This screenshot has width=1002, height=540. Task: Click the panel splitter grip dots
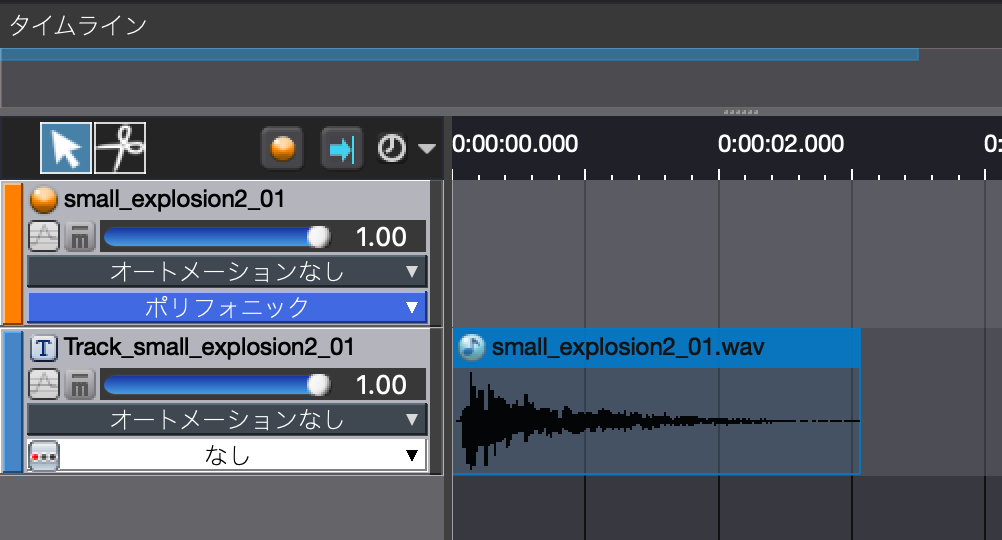tap(741, 112)
